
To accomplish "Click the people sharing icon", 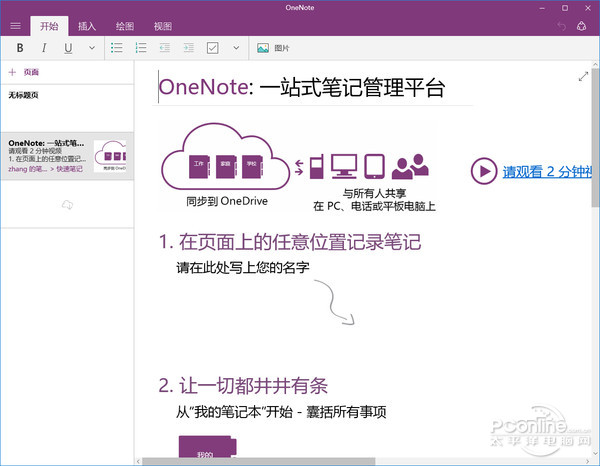I will click(410, 167).
